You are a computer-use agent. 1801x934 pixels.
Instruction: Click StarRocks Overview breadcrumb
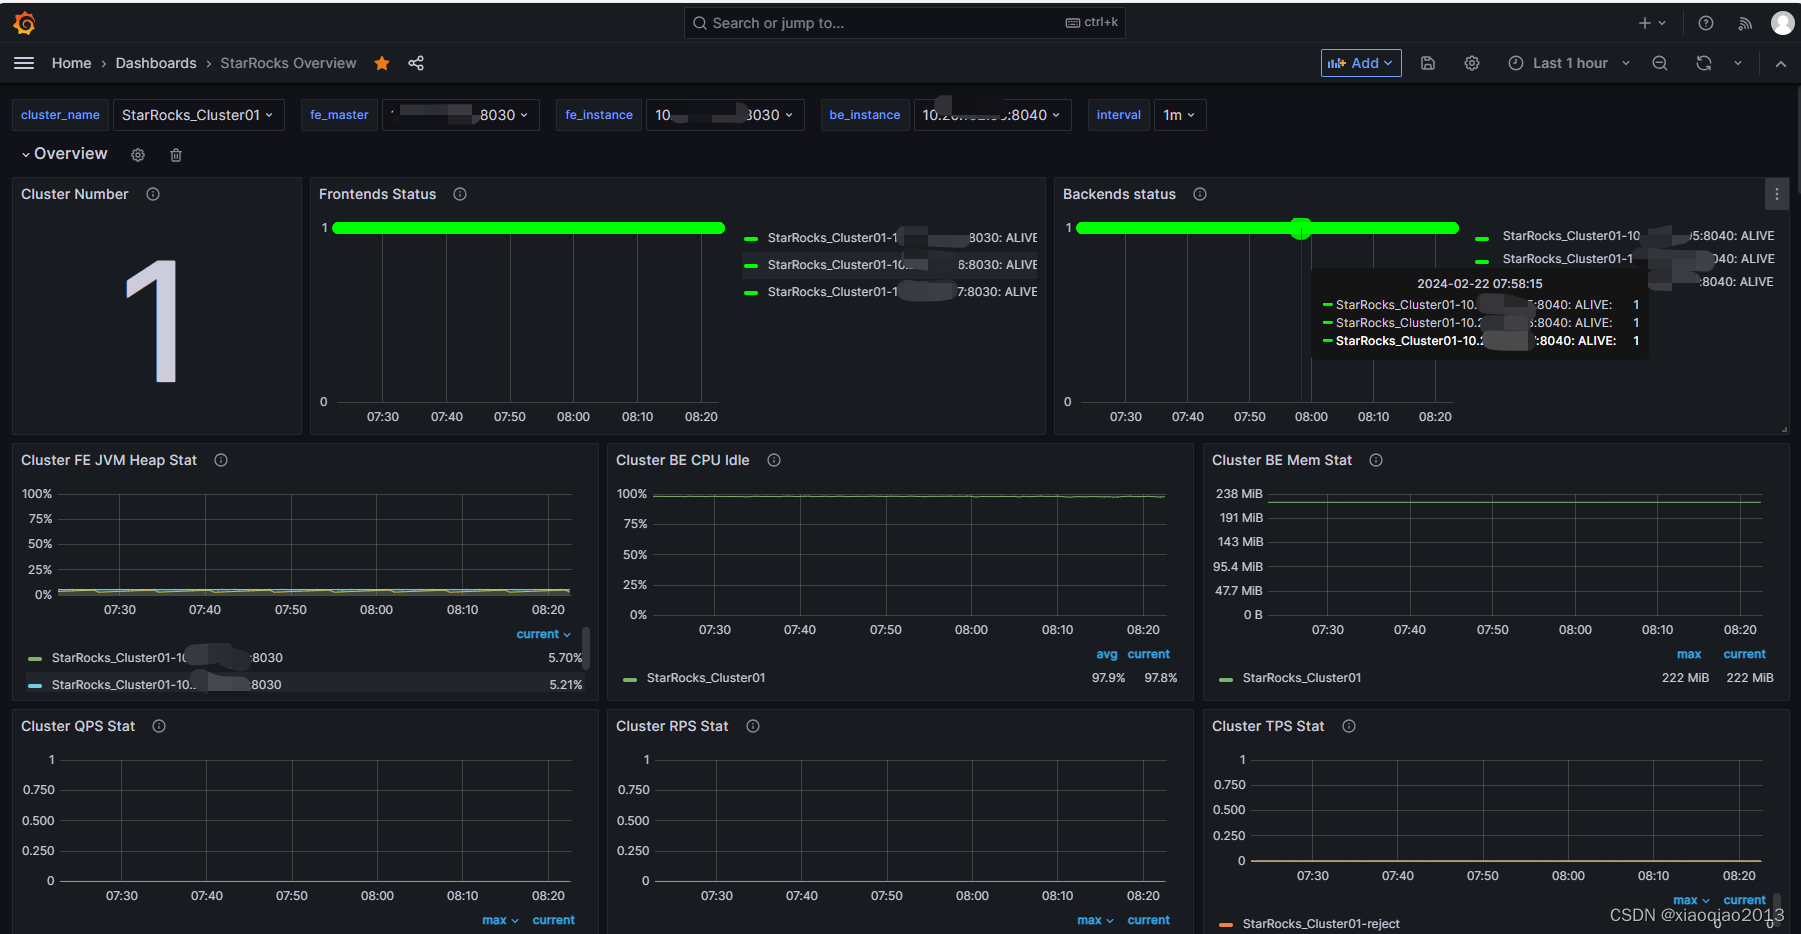(288, 63)
